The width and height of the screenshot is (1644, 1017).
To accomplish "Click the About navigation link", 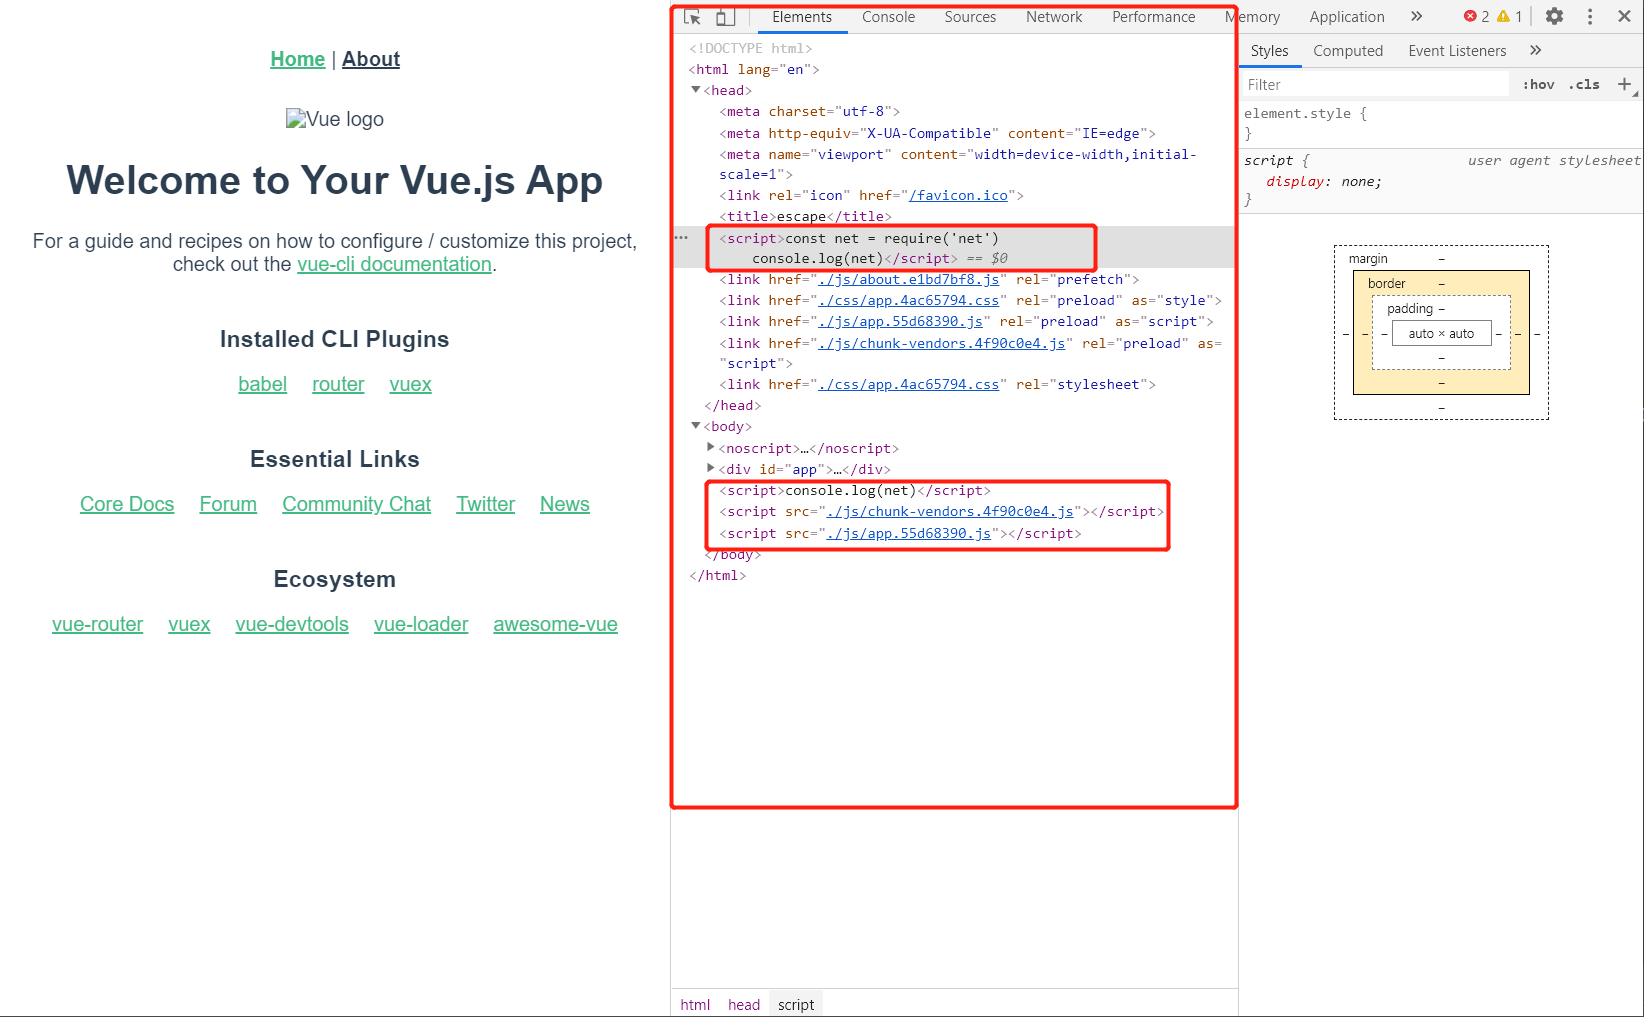I will (371, 59).
